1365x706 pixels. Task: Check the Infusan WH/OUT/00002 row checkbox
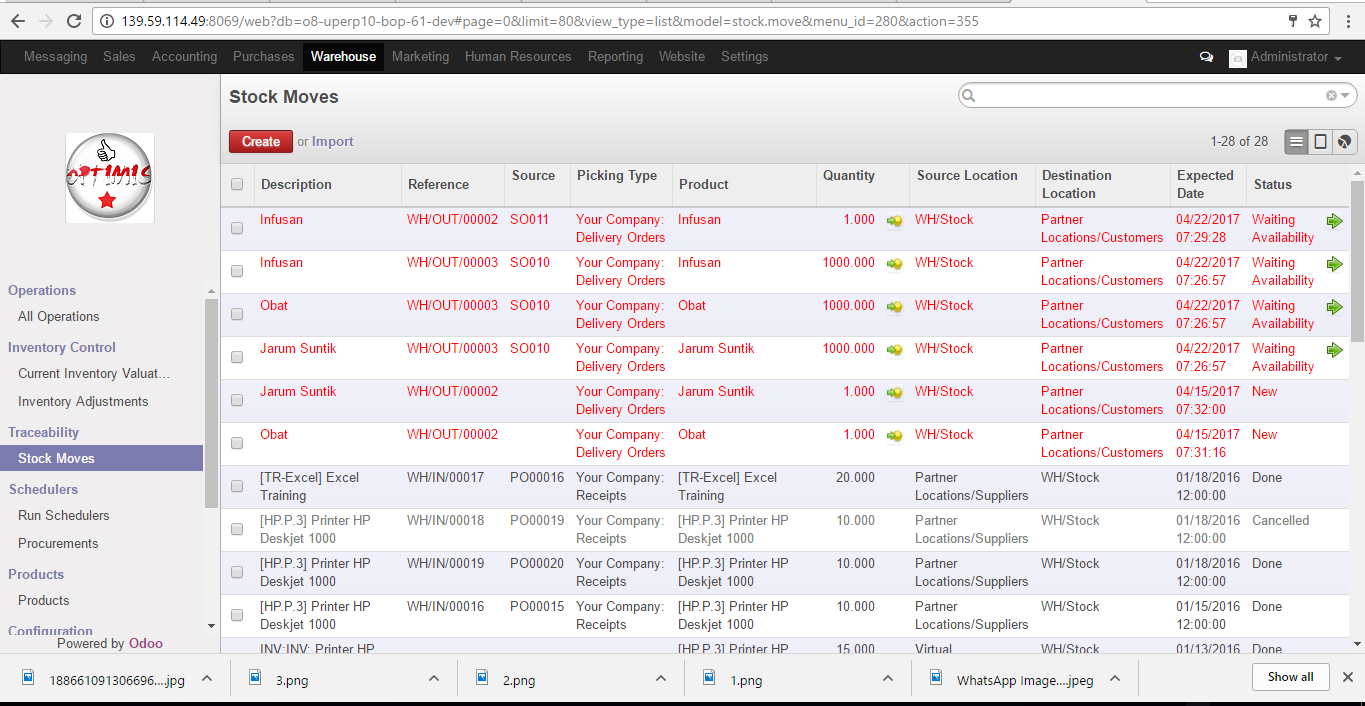point(237,228)
